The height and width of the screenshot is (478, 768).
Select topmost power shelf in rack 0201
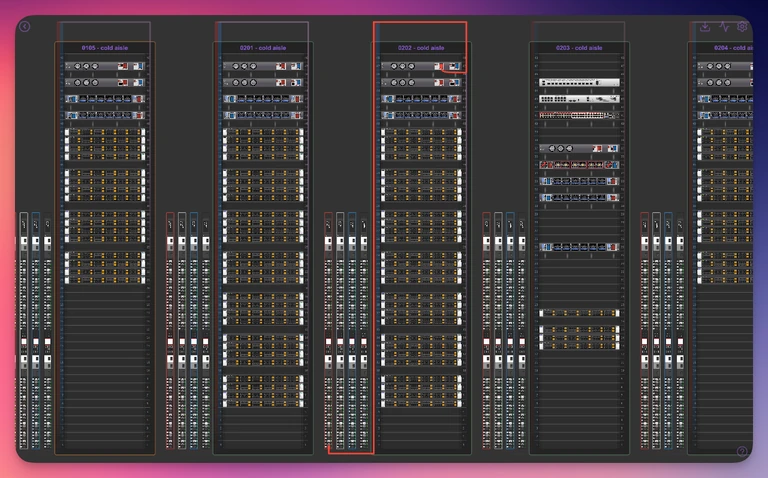coord(263,66)
